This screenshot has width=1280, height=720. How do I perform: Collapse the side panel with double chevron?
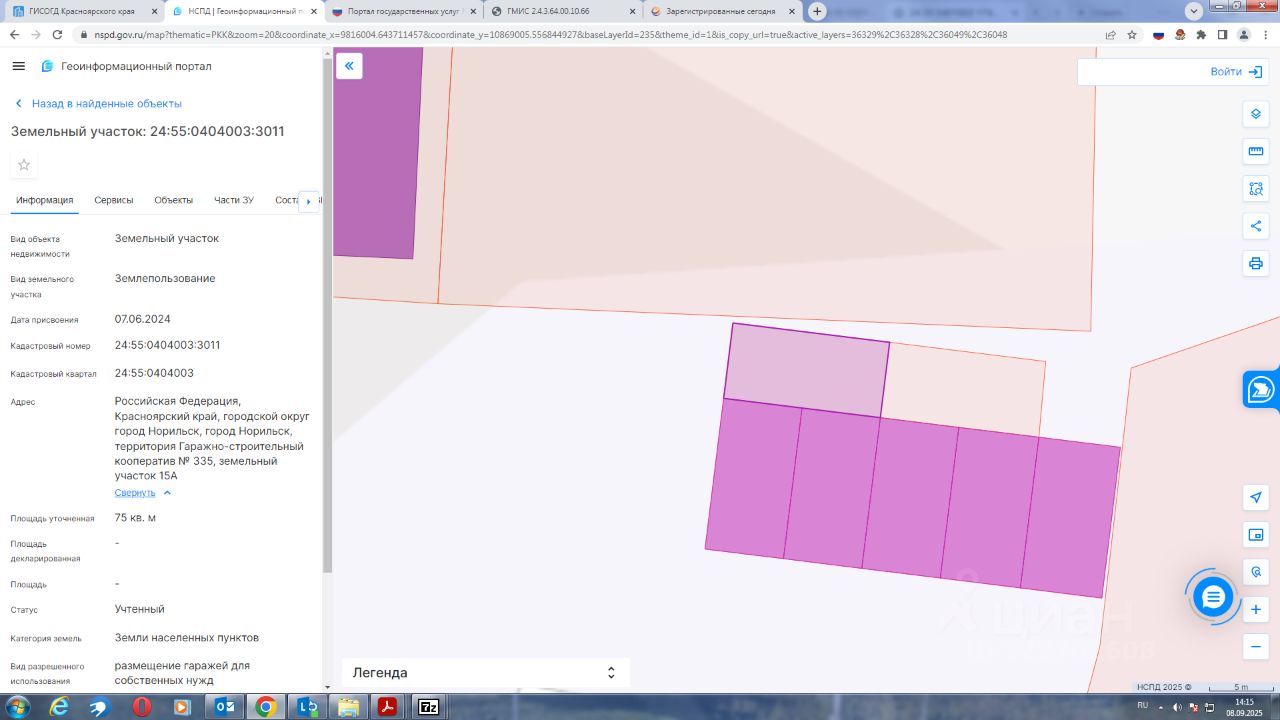pos(349,66)
